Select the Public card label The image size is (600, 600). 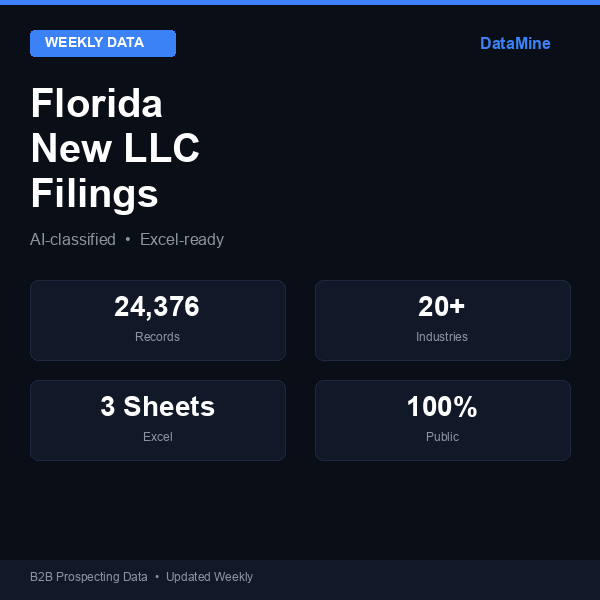tap(442, 437)
